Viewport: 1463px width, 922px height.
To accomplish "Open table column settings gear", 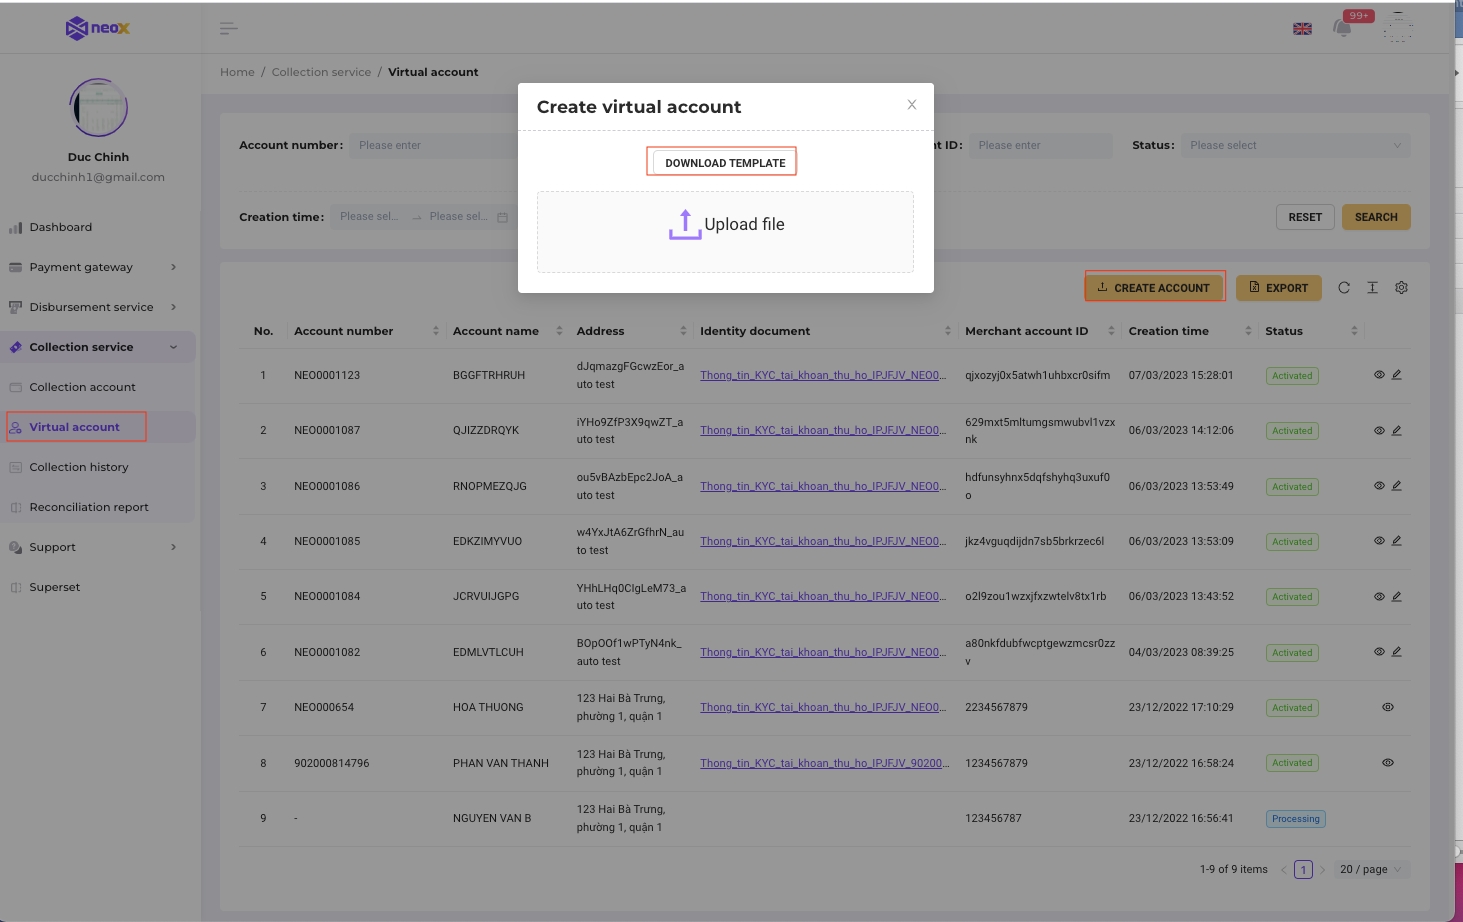I will (1401, 288).
